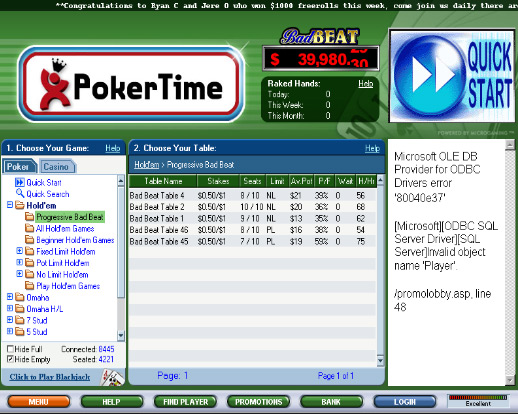Click the connection quality meter
The image size is (518, 414).
click(x=478, y=400)
